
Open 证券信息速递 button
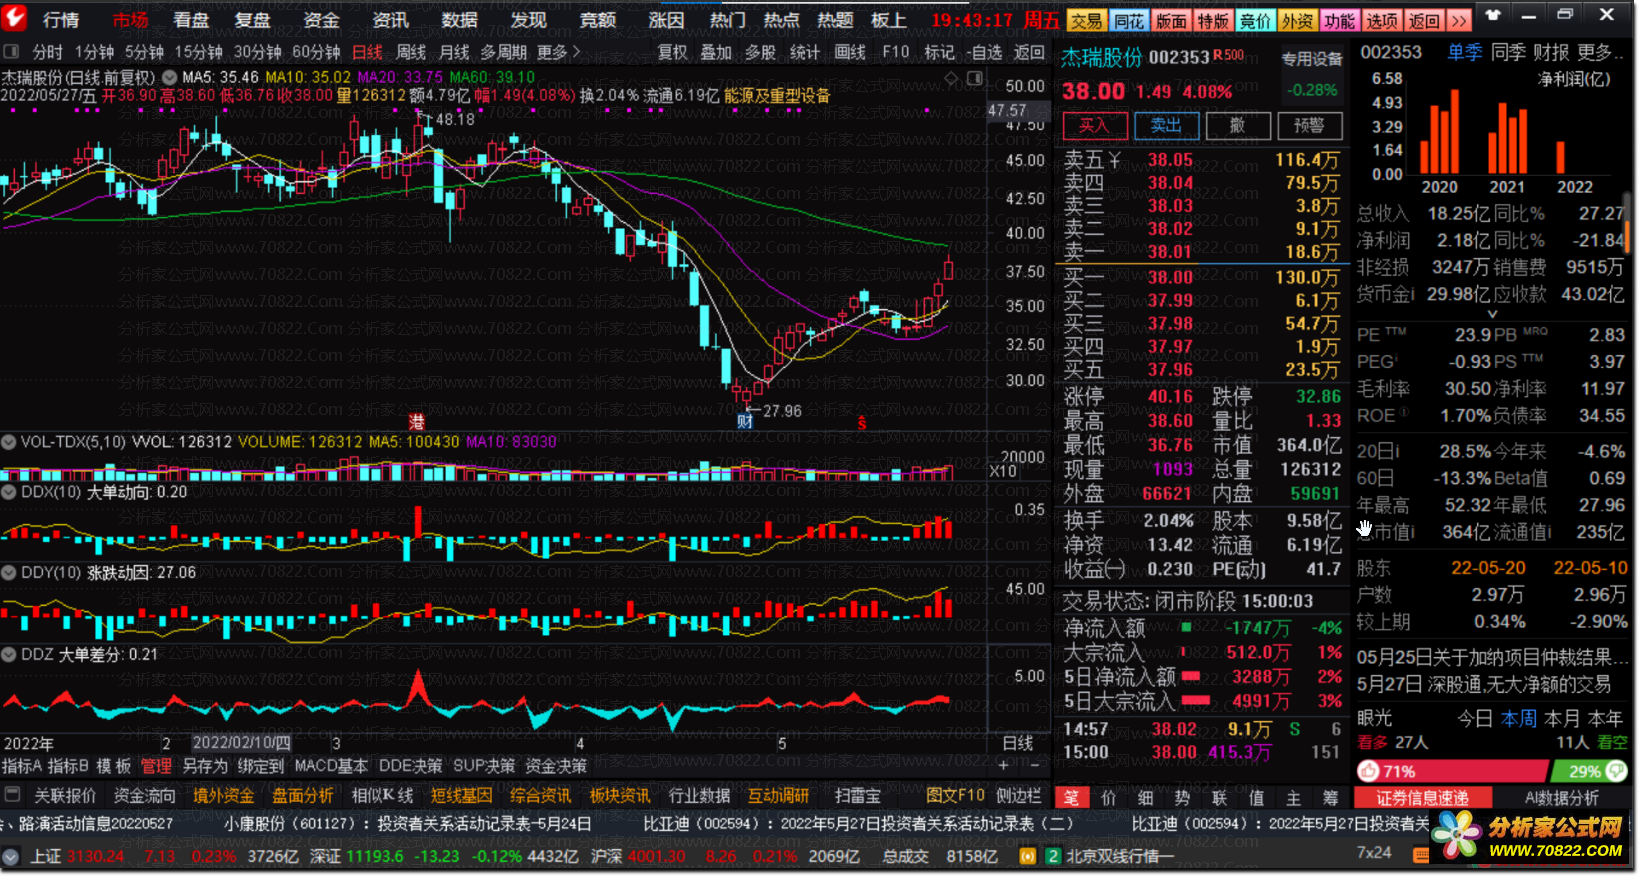[1421, 798]
